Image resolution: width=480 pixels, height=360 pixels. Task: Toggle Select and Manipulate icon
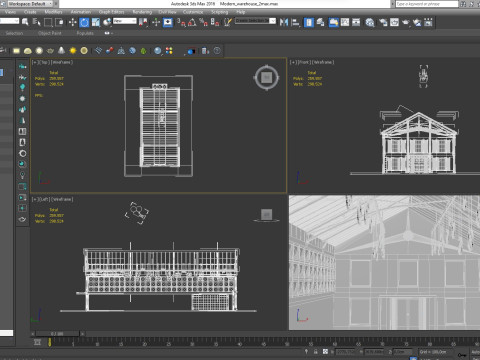point(156,22)
